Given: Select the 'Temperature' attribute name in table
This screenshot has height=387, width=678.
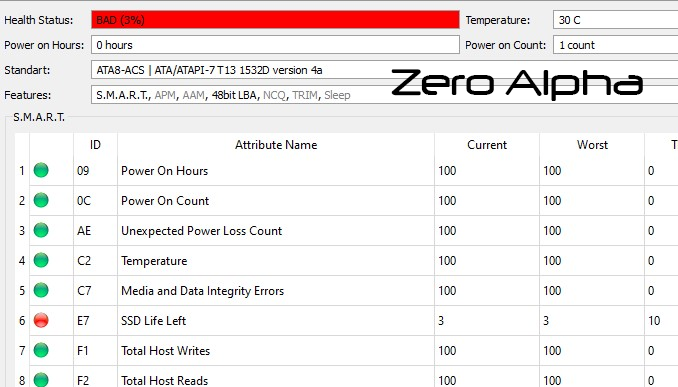Looking at the screenshot, I should click(x=154, y=261).
